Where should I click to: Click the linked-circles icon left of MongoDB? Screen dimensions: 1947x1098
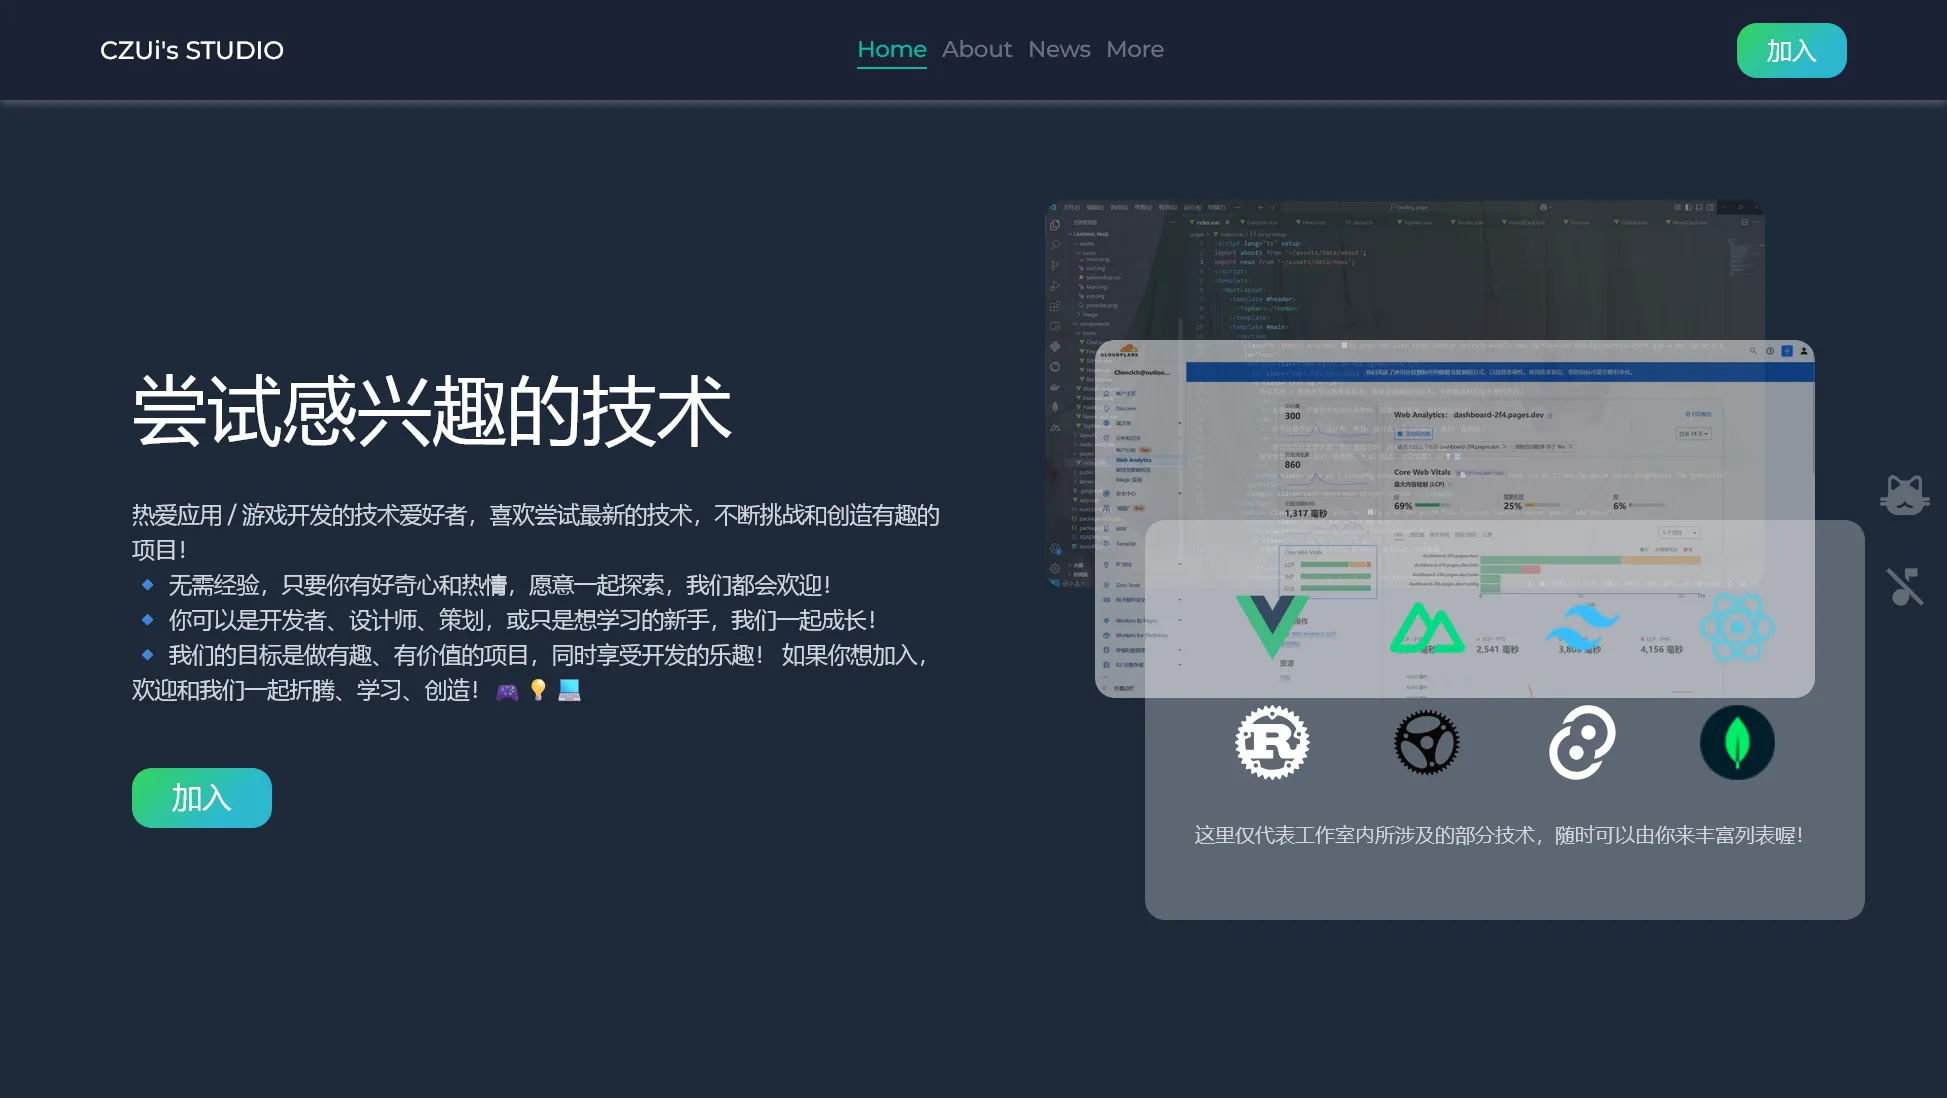(1582, 742)
